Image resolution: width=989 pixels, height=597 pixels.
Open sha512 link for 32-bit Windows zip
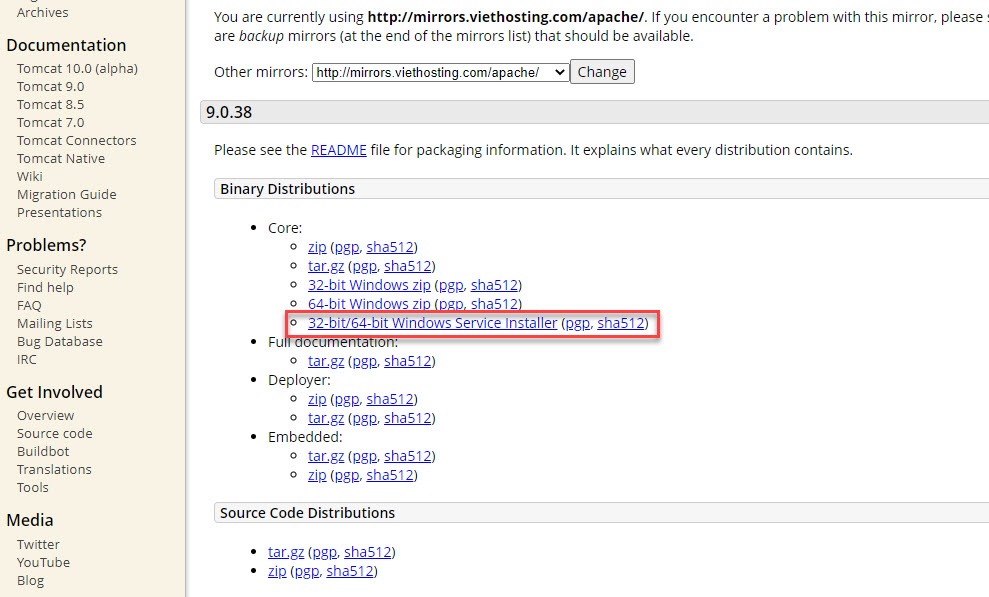click(x=494, y=285)
